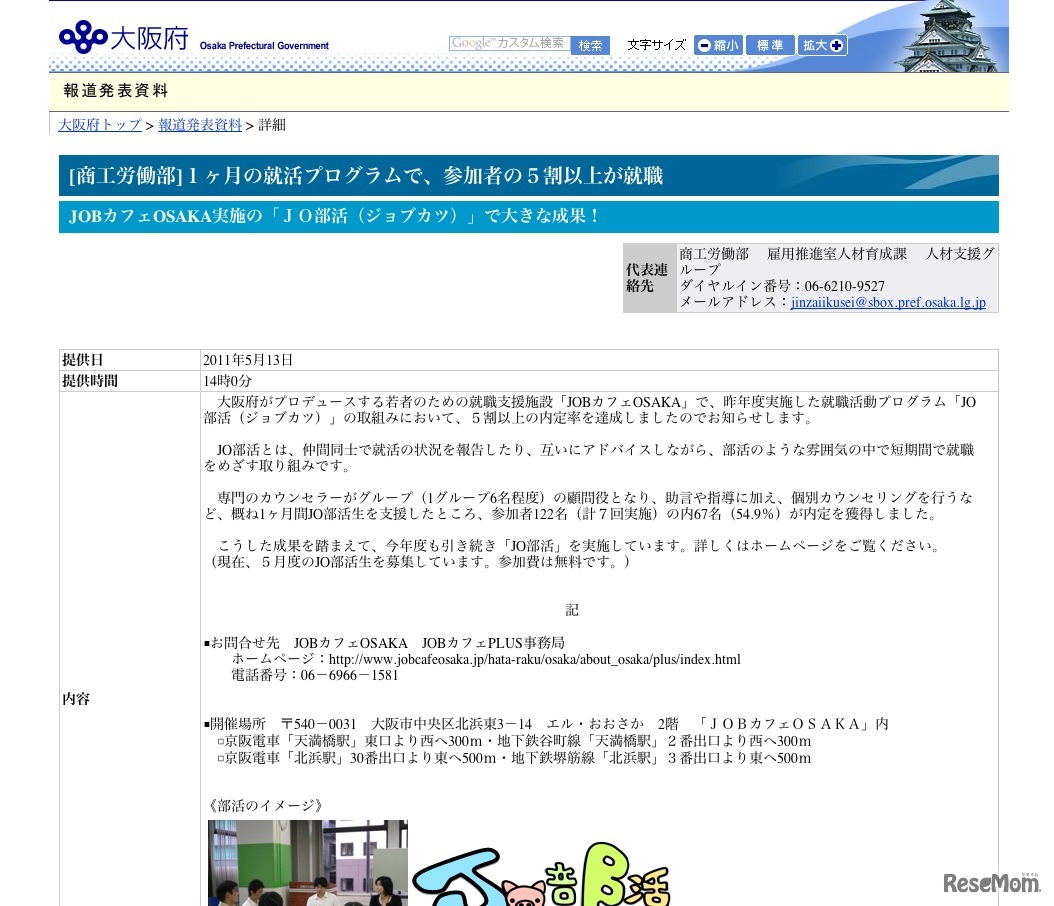This screenshot has height=906, width=1054.
Task: Click the headline about 5割以上が就職
Action: coord(366,176)
